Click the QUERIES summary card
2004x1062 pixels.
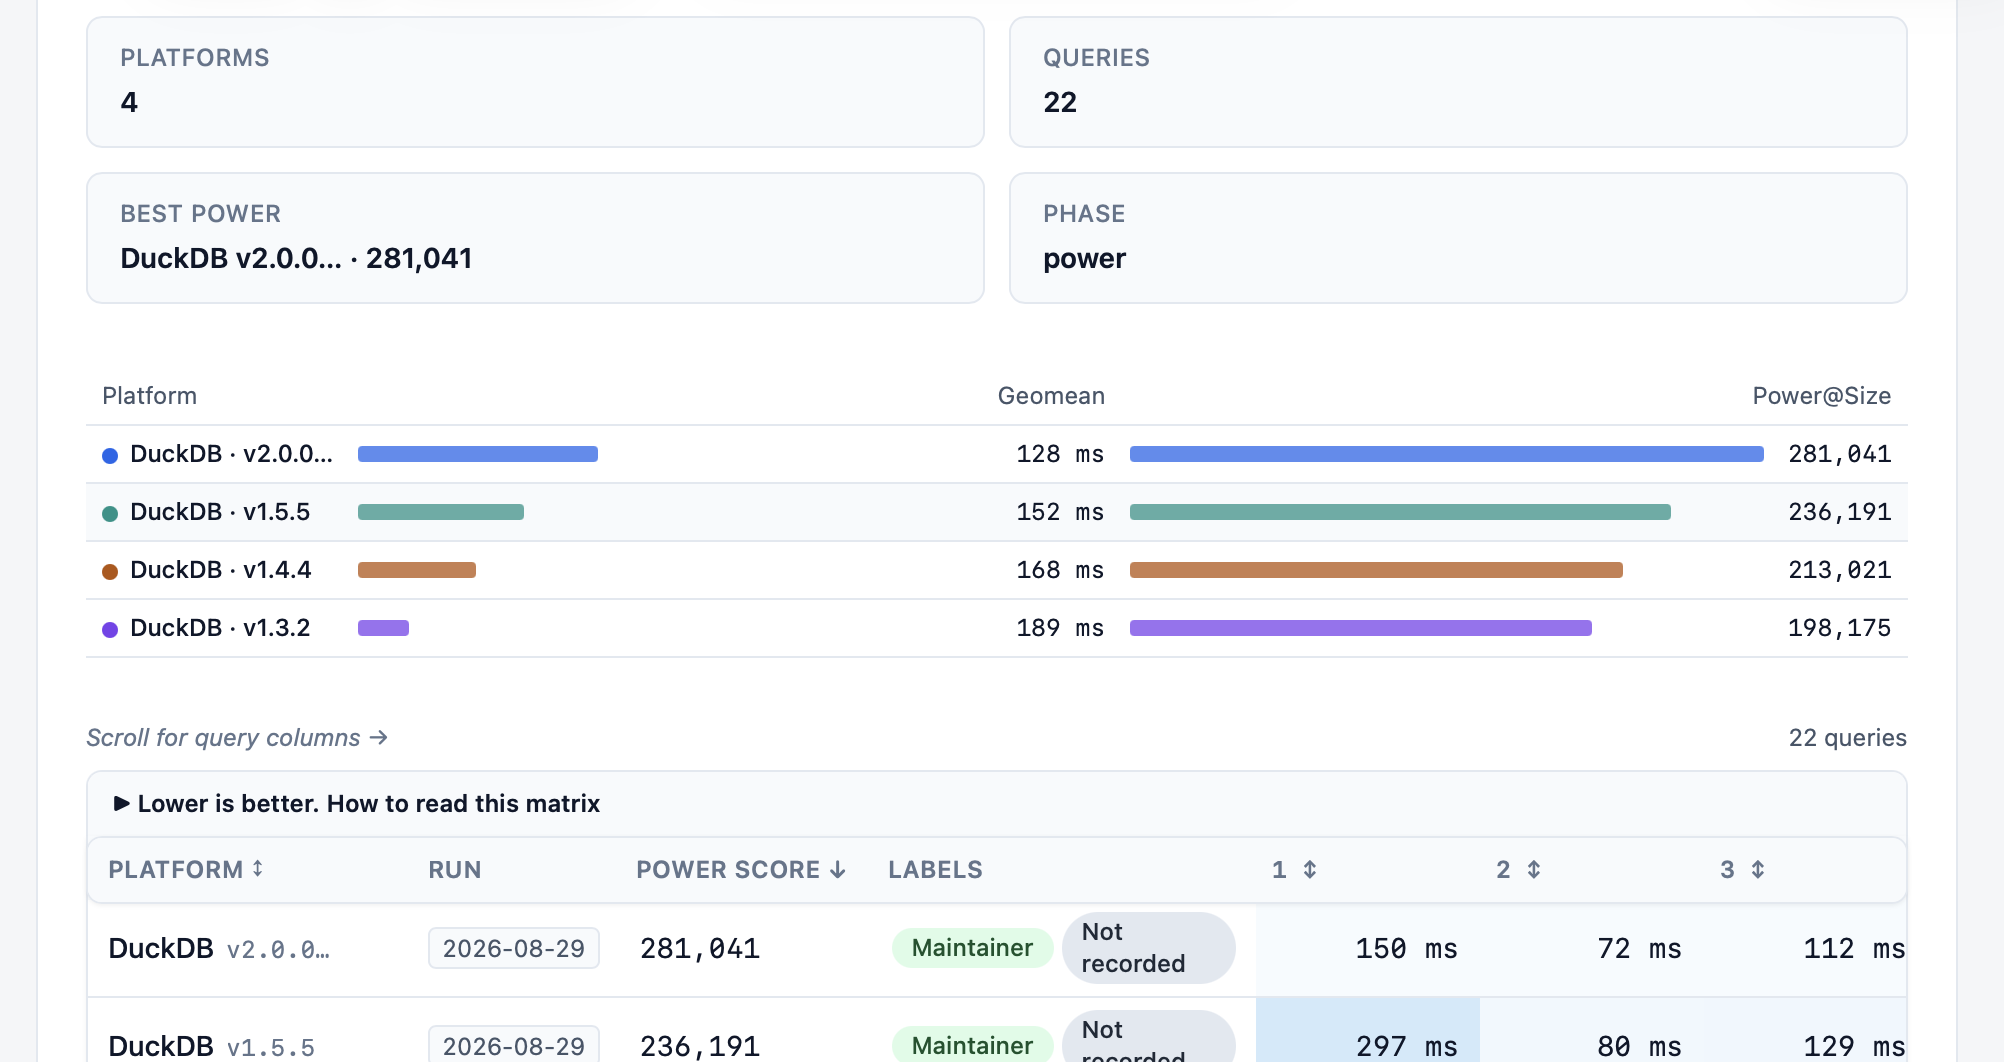[x=1458, y=82]
